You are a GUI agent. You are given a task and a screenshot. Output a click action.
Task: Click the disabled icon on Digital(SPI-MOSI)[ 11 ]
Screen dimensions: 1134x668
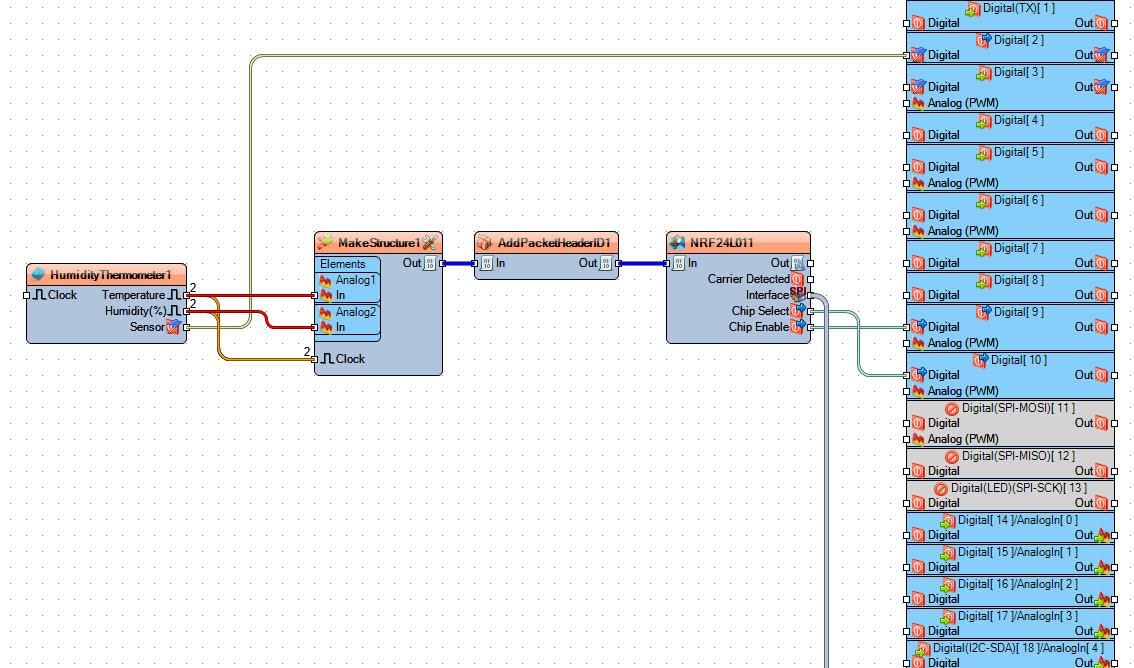tap(952, 408)
